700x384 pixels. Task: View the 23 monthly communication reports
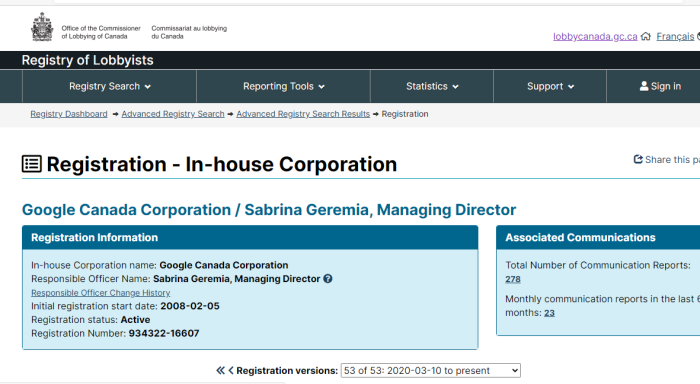549,313
